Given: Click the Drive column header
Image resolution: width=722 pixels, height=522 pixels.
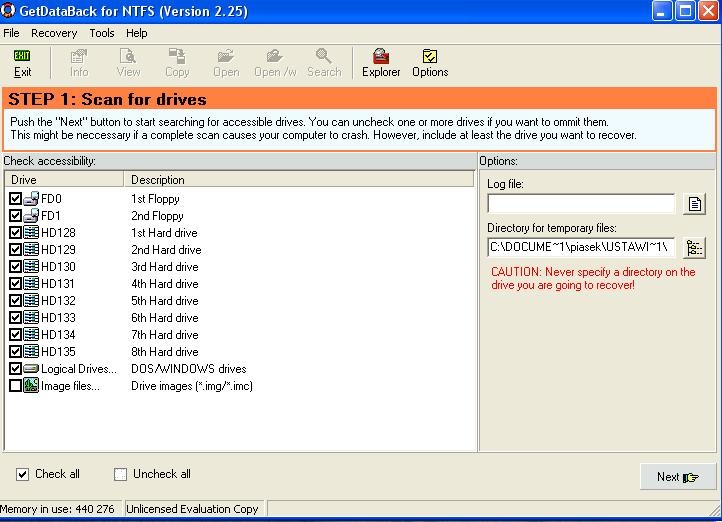Looking at the screenshot, I should [64, 180].
